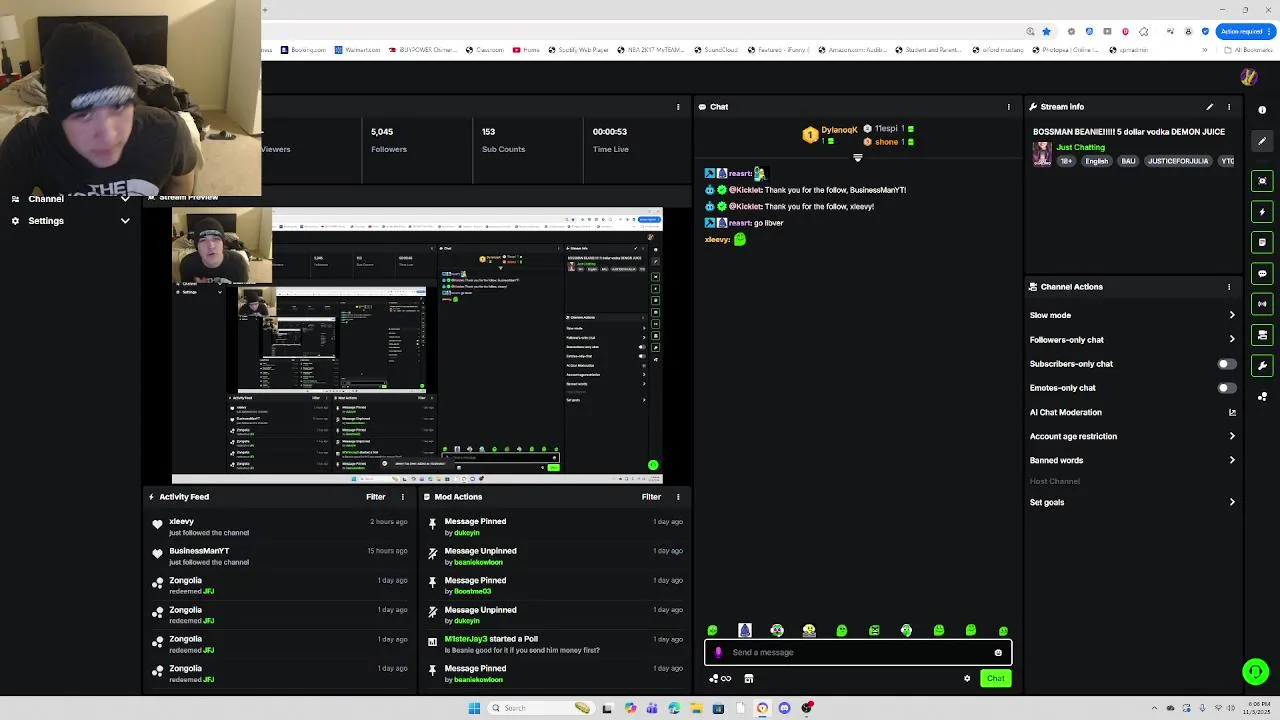Open Discord from the taskbar

[x=784, y=708]
